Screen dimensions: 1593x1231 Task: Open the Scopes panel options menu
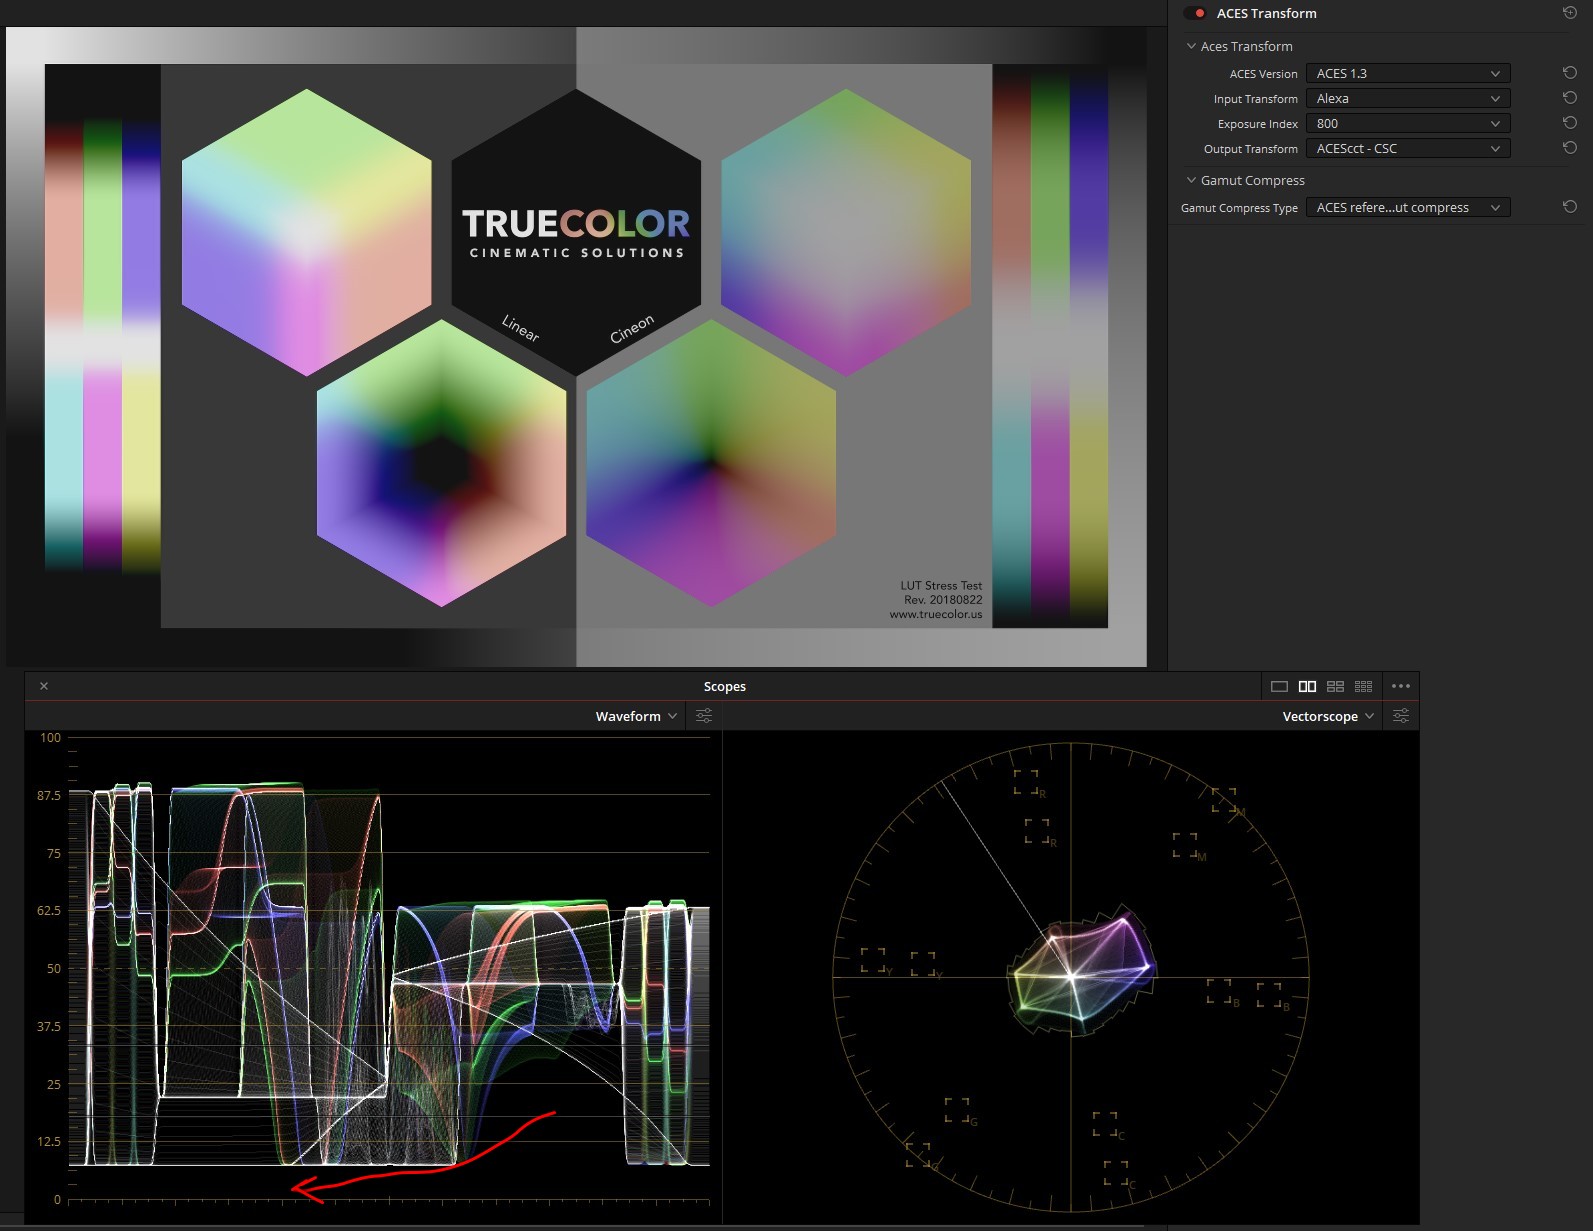[x=1400, y=686]
